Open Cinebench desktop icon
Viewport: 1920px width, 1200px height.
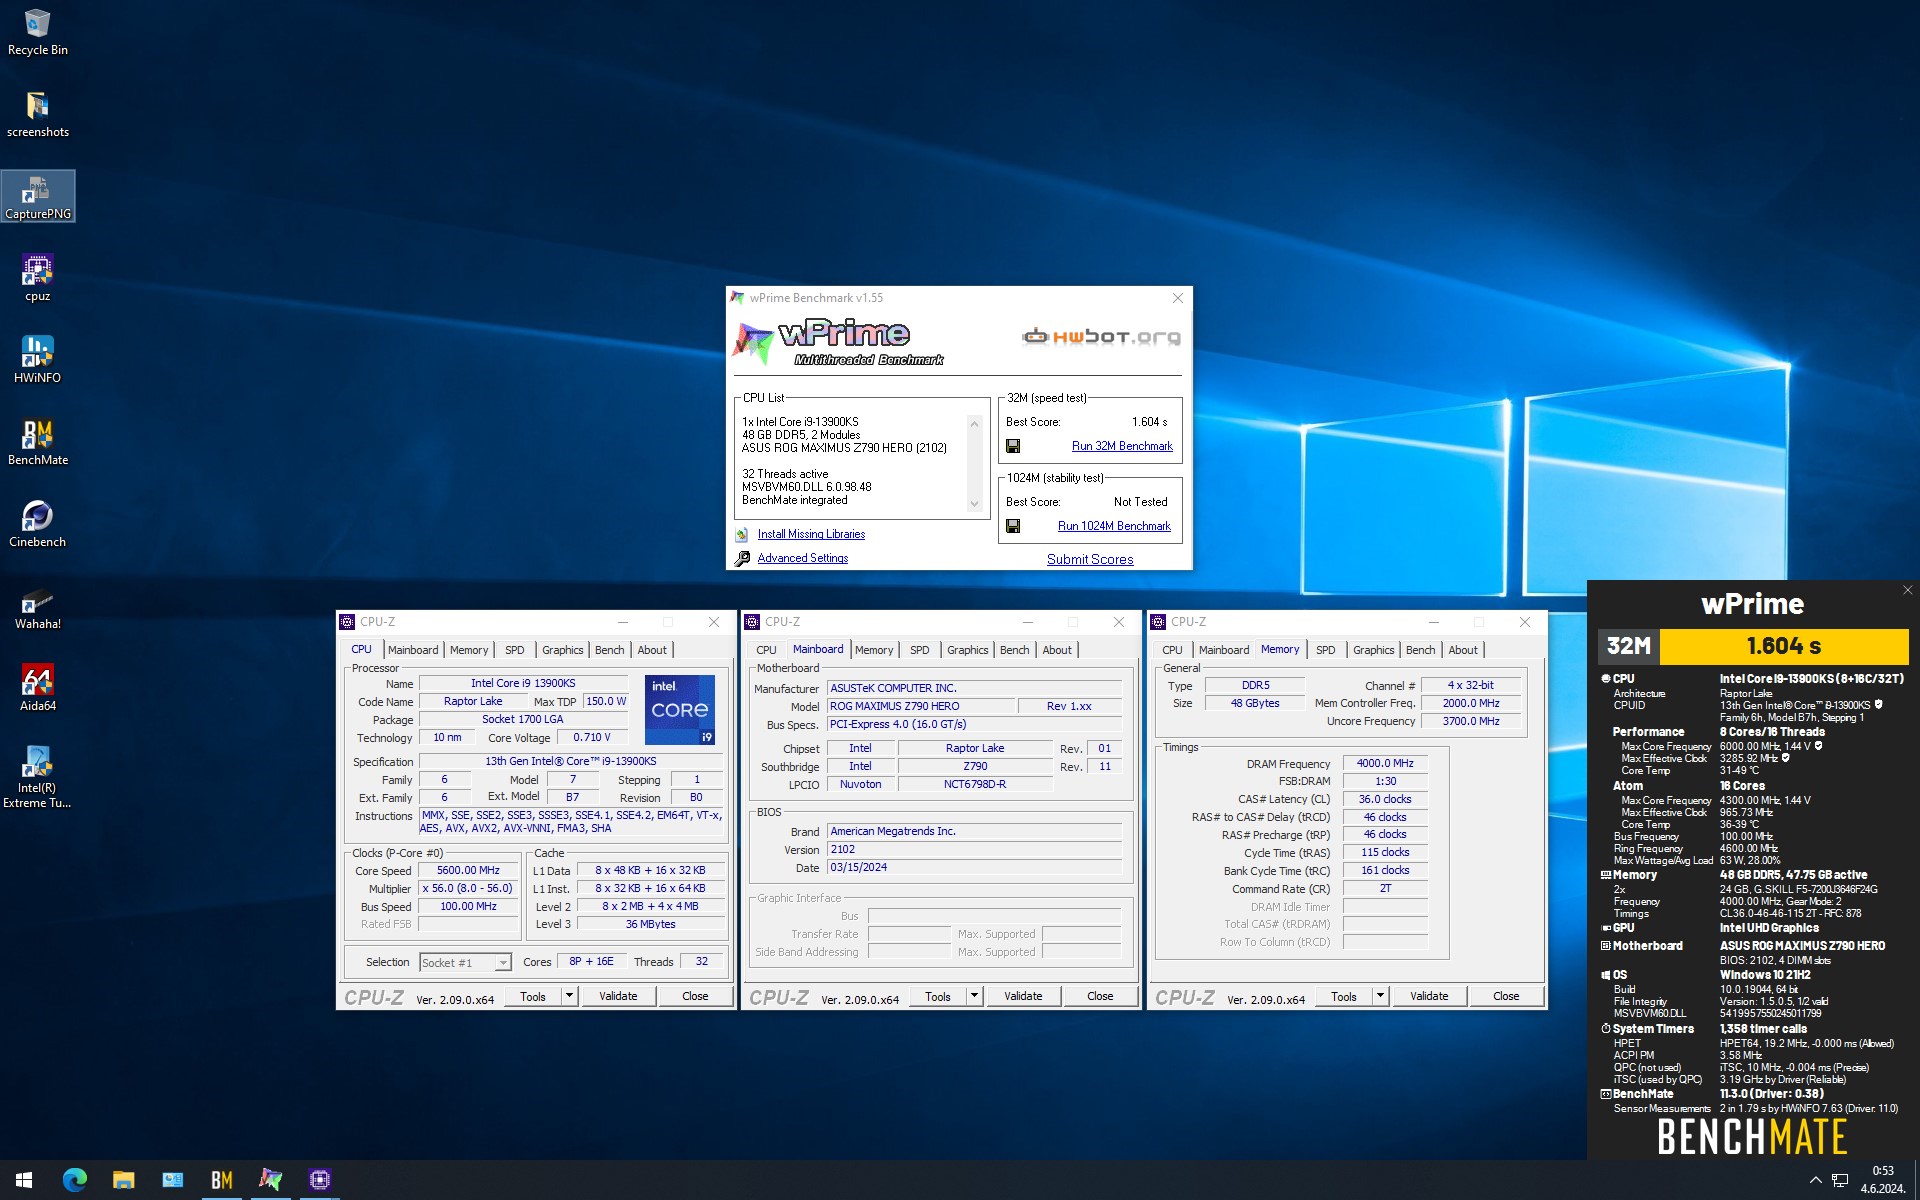point(37,524)
